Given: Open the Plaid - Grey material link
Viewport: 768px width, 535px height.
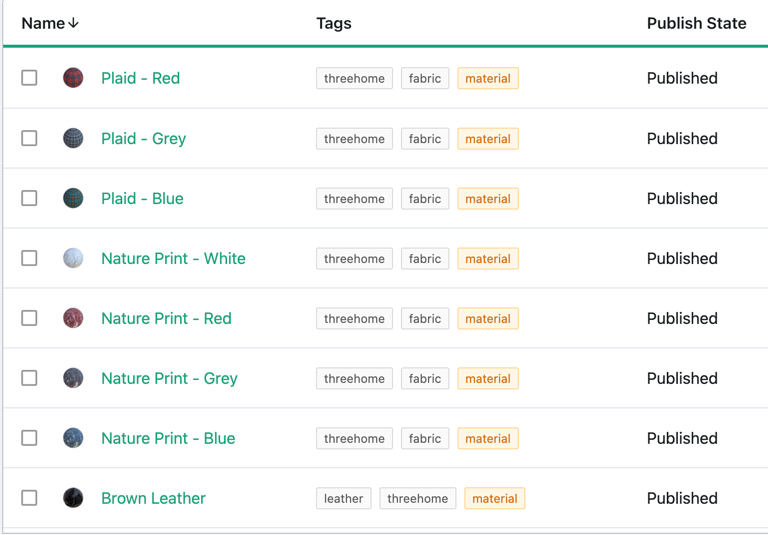Looking at the screenshot, I should coord(144,139).
